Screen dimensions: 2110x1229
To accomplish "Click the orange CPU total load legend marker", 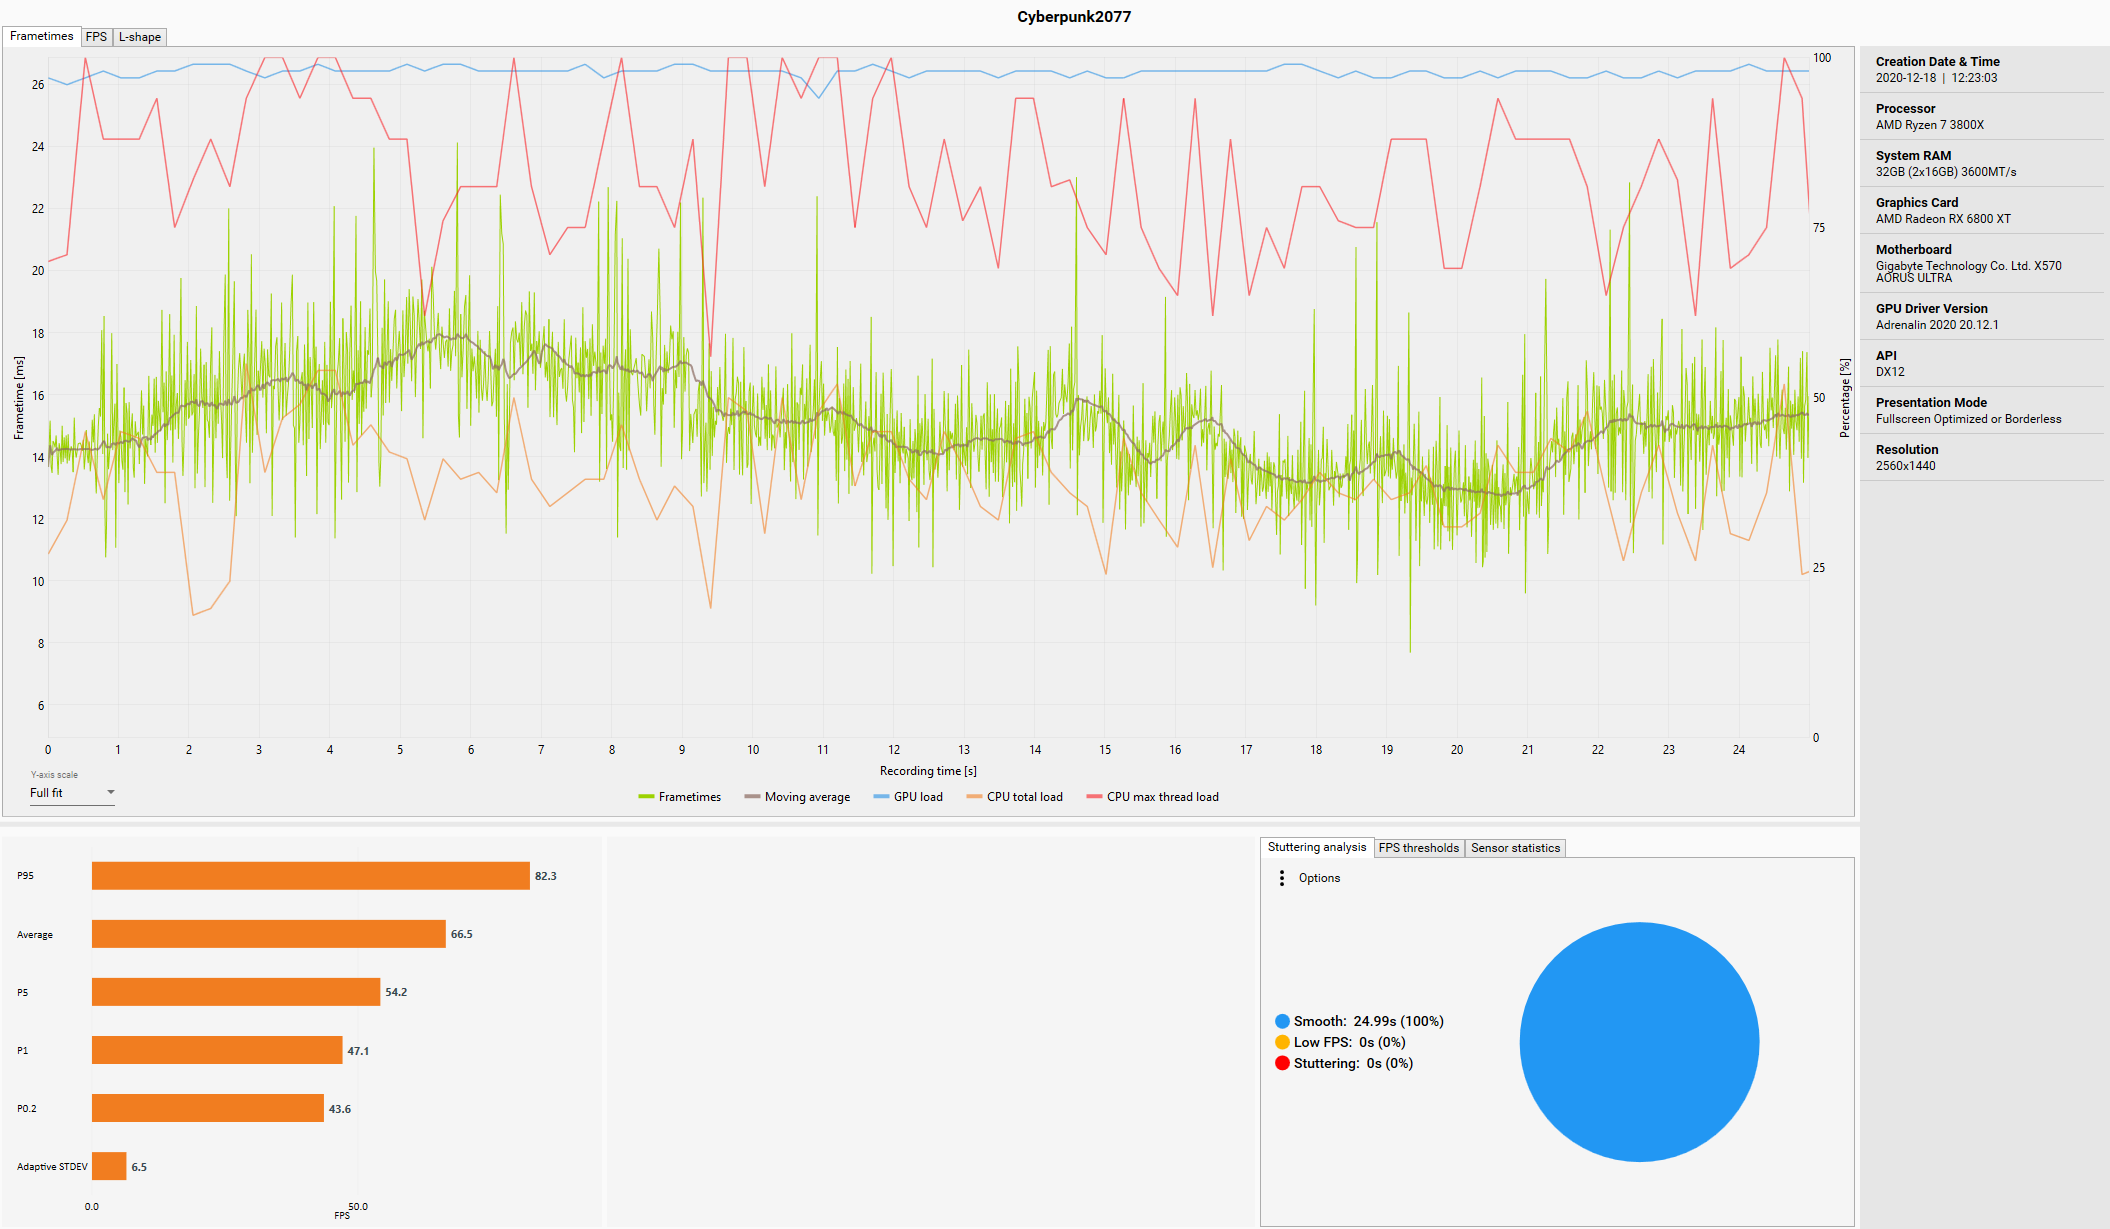I will (x=974, y=797).
